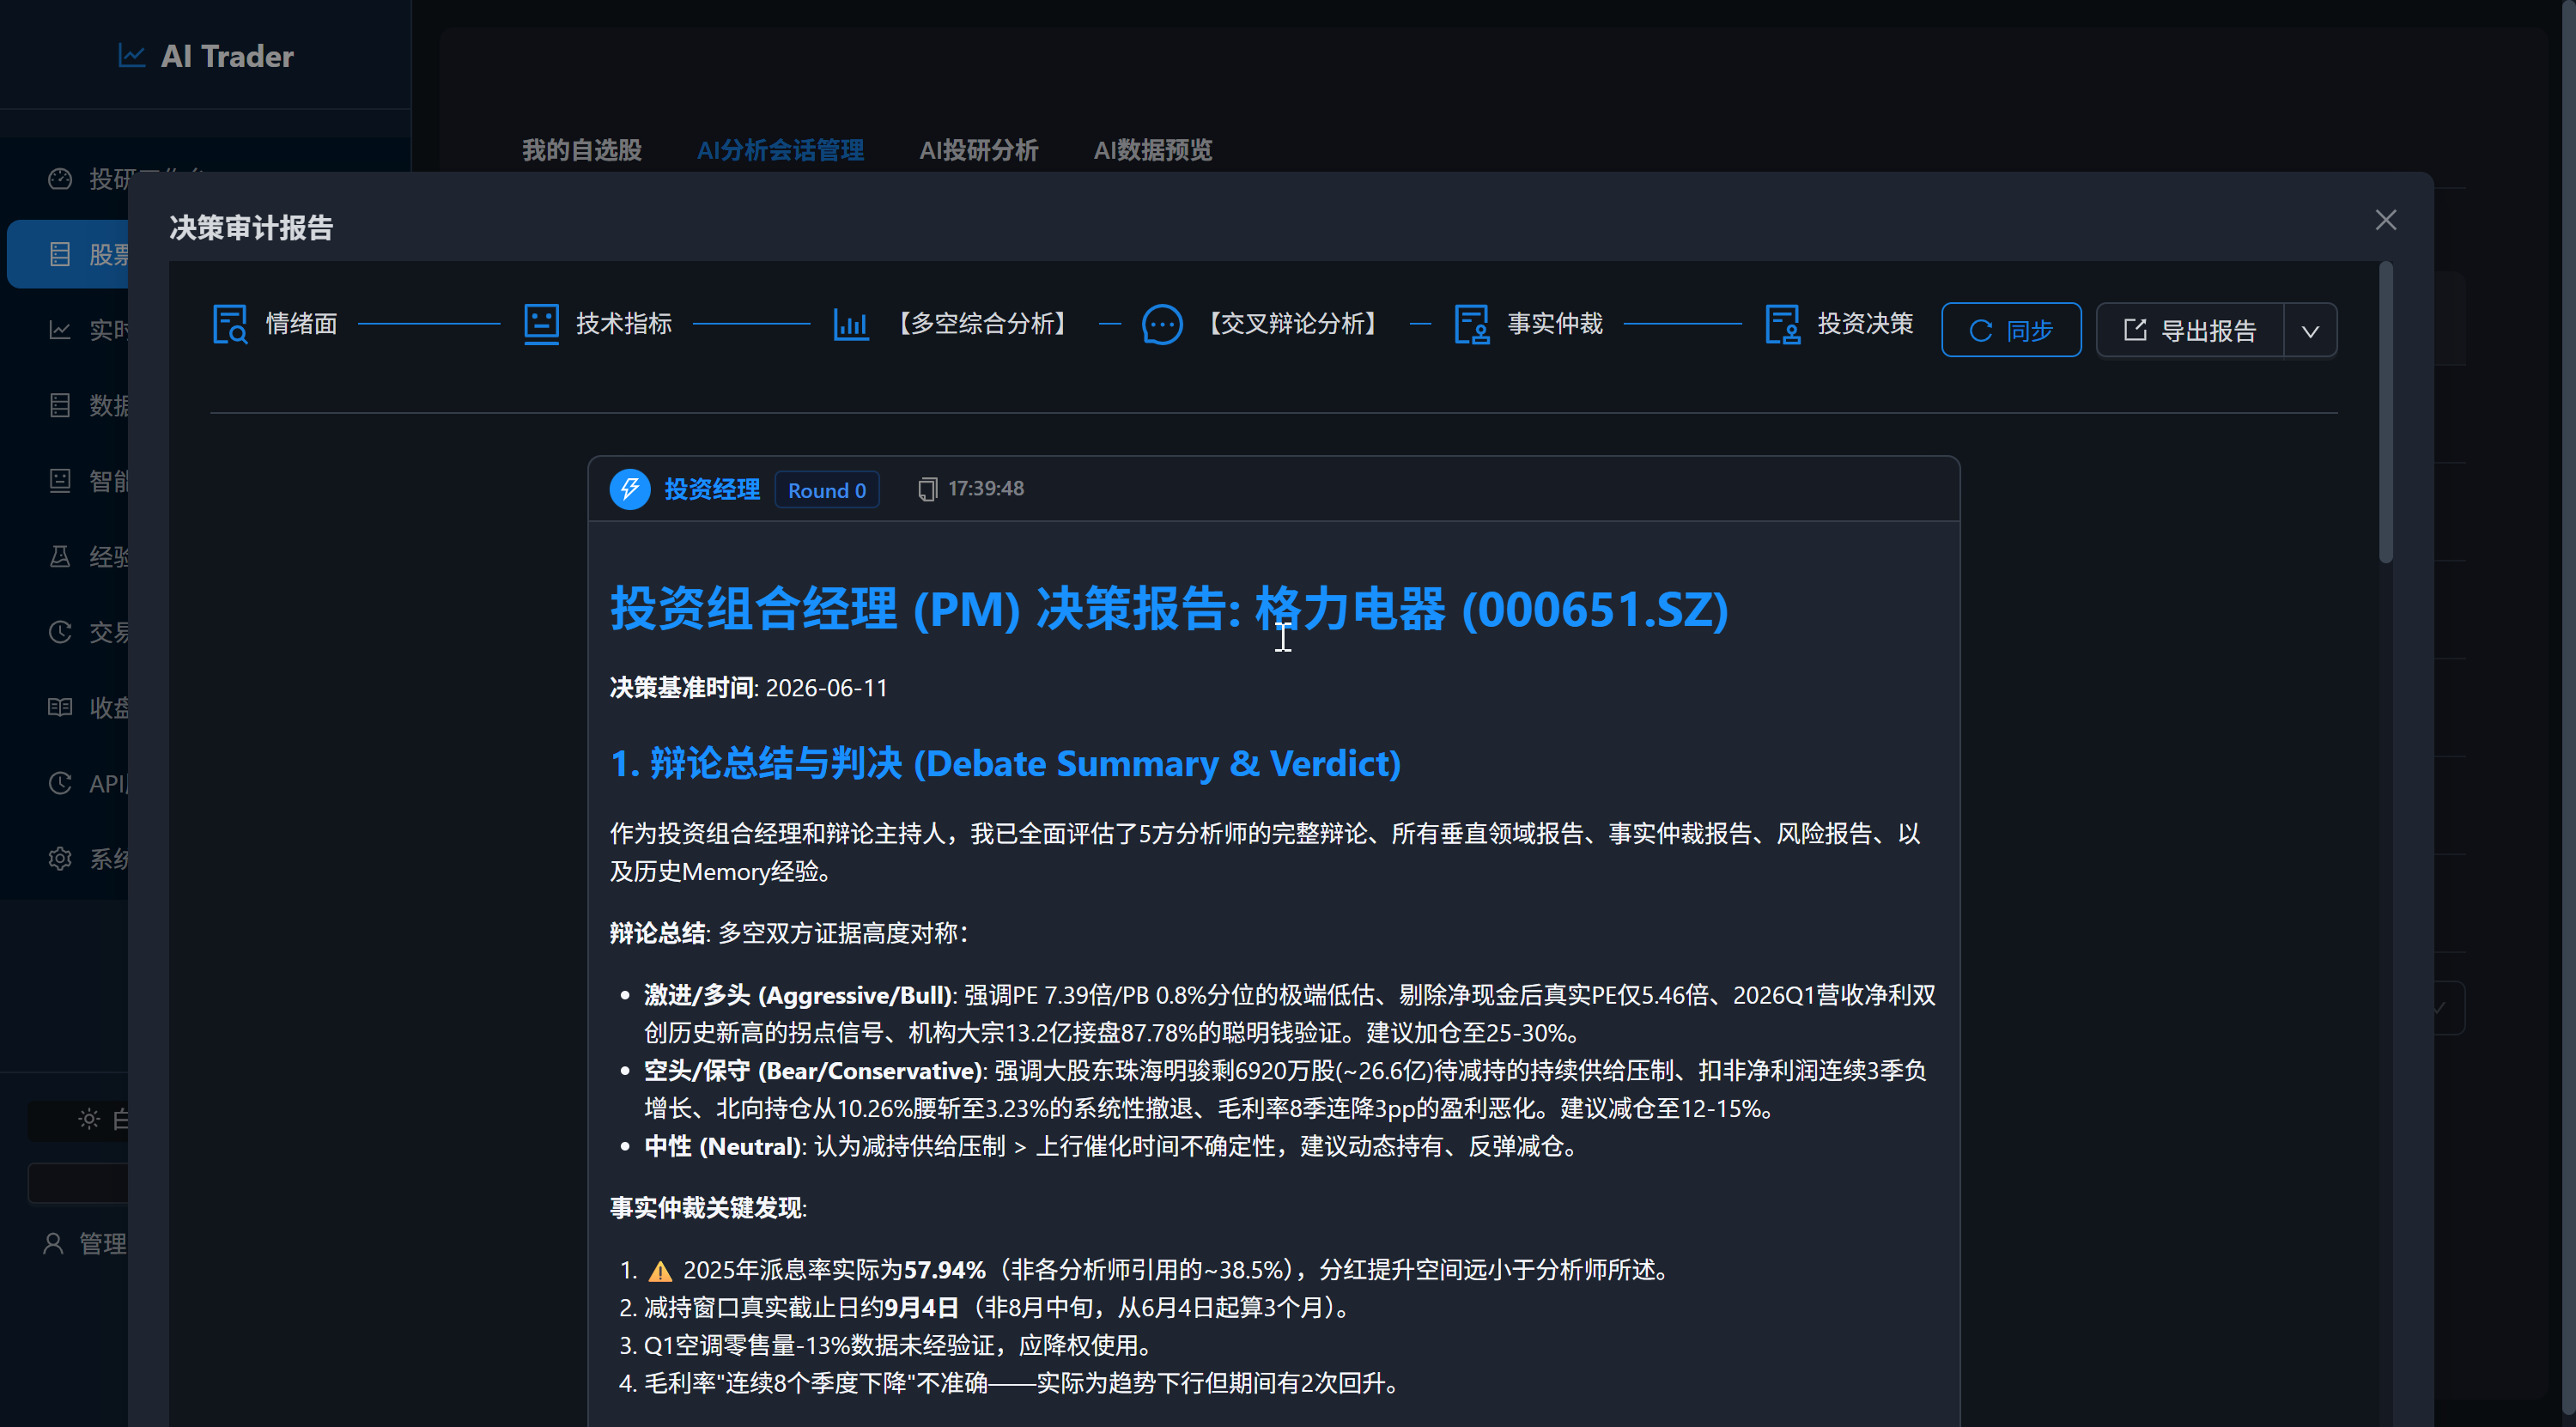The image size is (2576, 1427).
Task: Click the Round 0 tag
Action: 827,490
